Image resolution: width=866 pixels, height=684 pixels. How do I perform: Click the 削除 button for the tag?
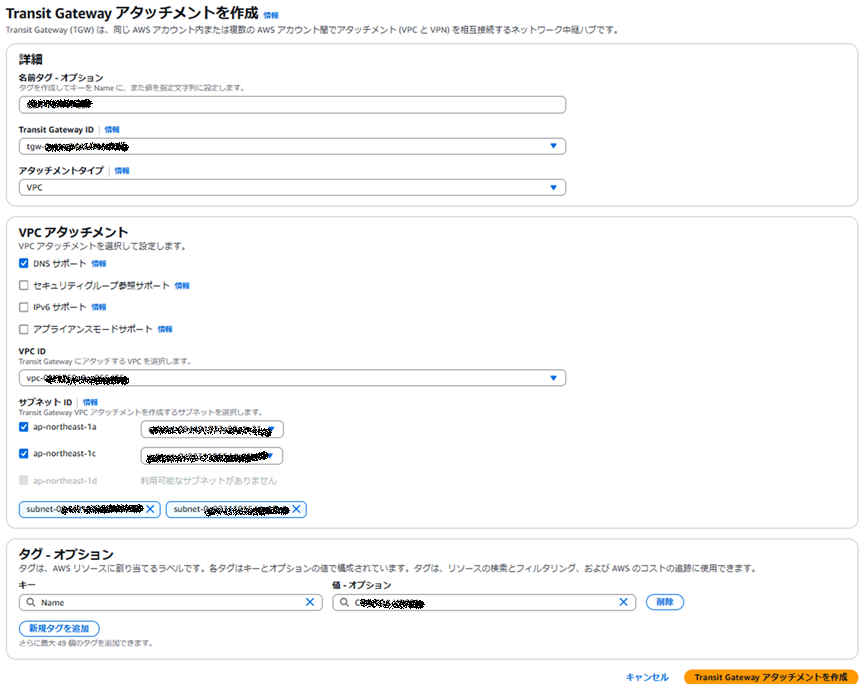pos(665,602)
